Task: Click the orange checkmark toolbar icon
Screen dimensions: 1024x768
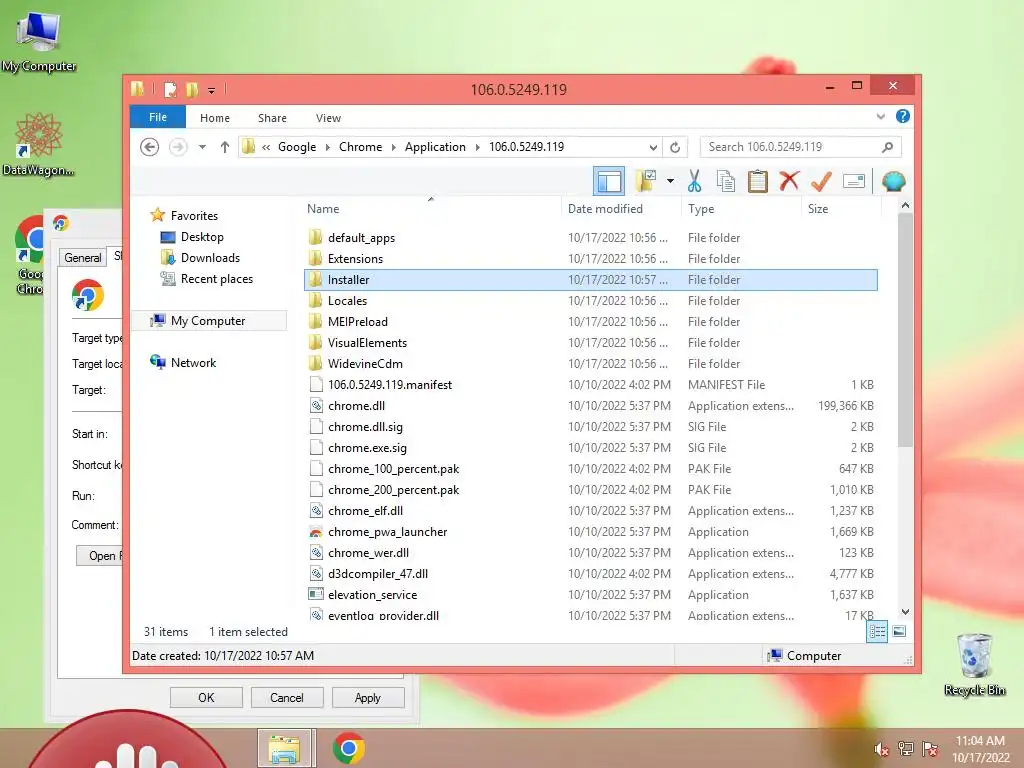Action: click(x=821, y=181)
